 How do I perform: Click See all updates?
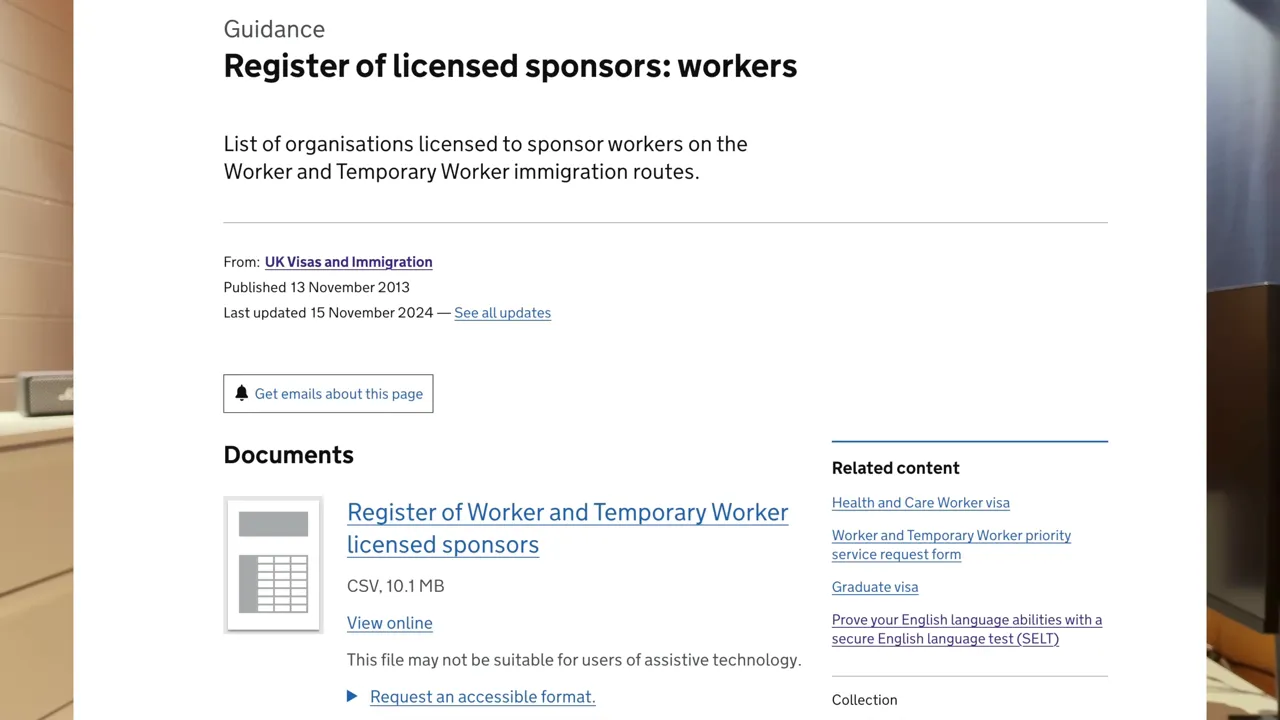tap(502, 313)
